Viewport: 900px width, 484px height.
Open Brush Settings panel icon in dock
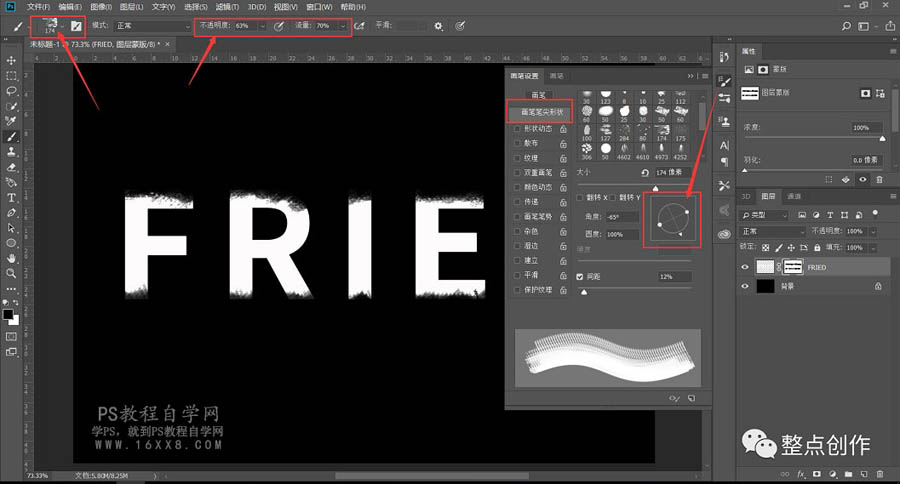pyautogui.click(x=724, y=82)
